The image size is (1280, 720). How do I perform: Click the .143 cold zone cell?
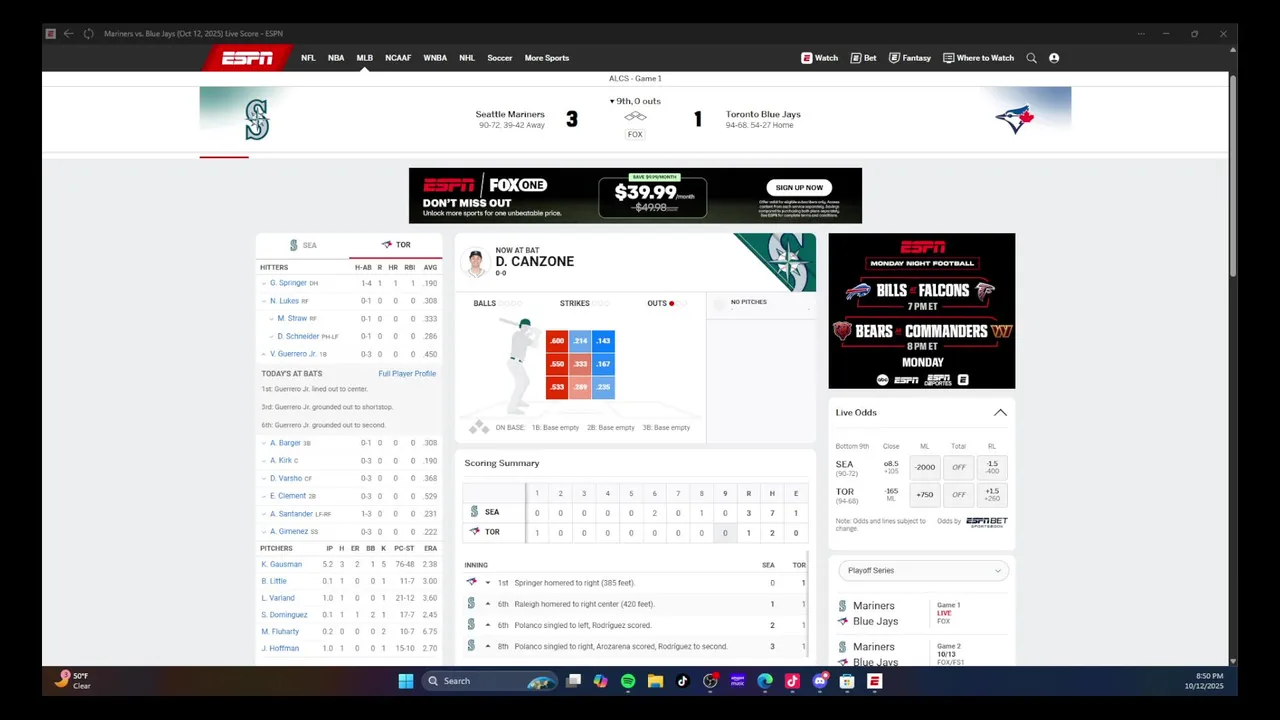tap(603, 341)
